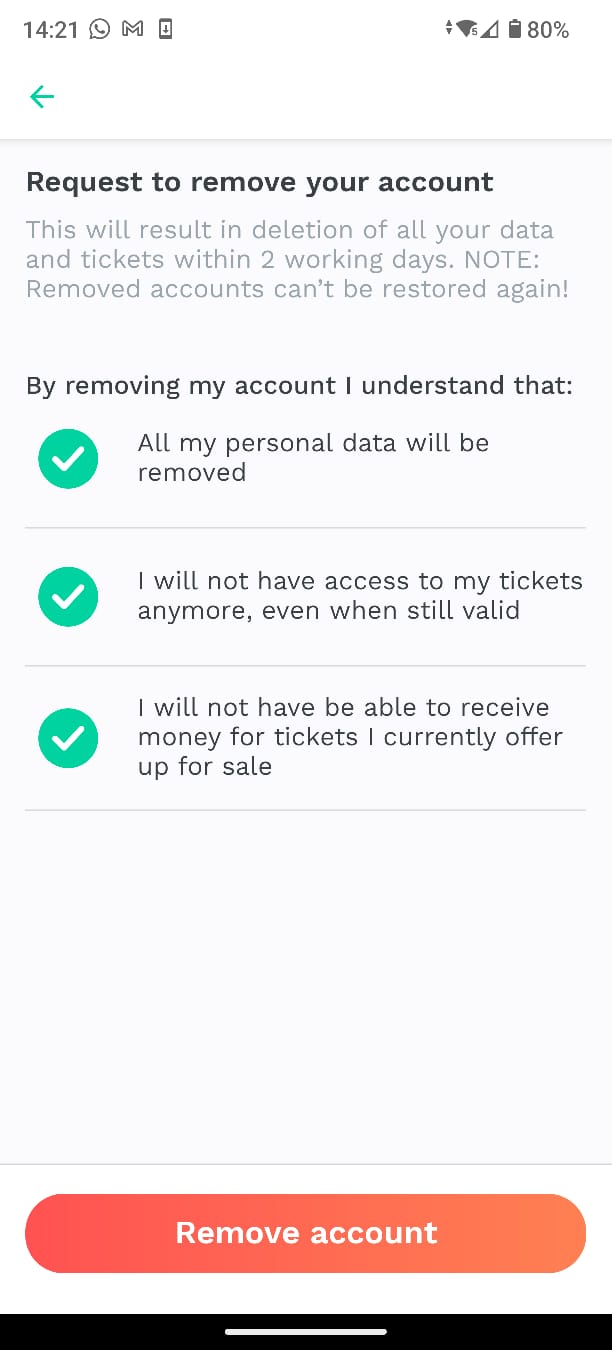
Task: Tap the WhatsApp notification icon
Action: click(x=99, y=29)
